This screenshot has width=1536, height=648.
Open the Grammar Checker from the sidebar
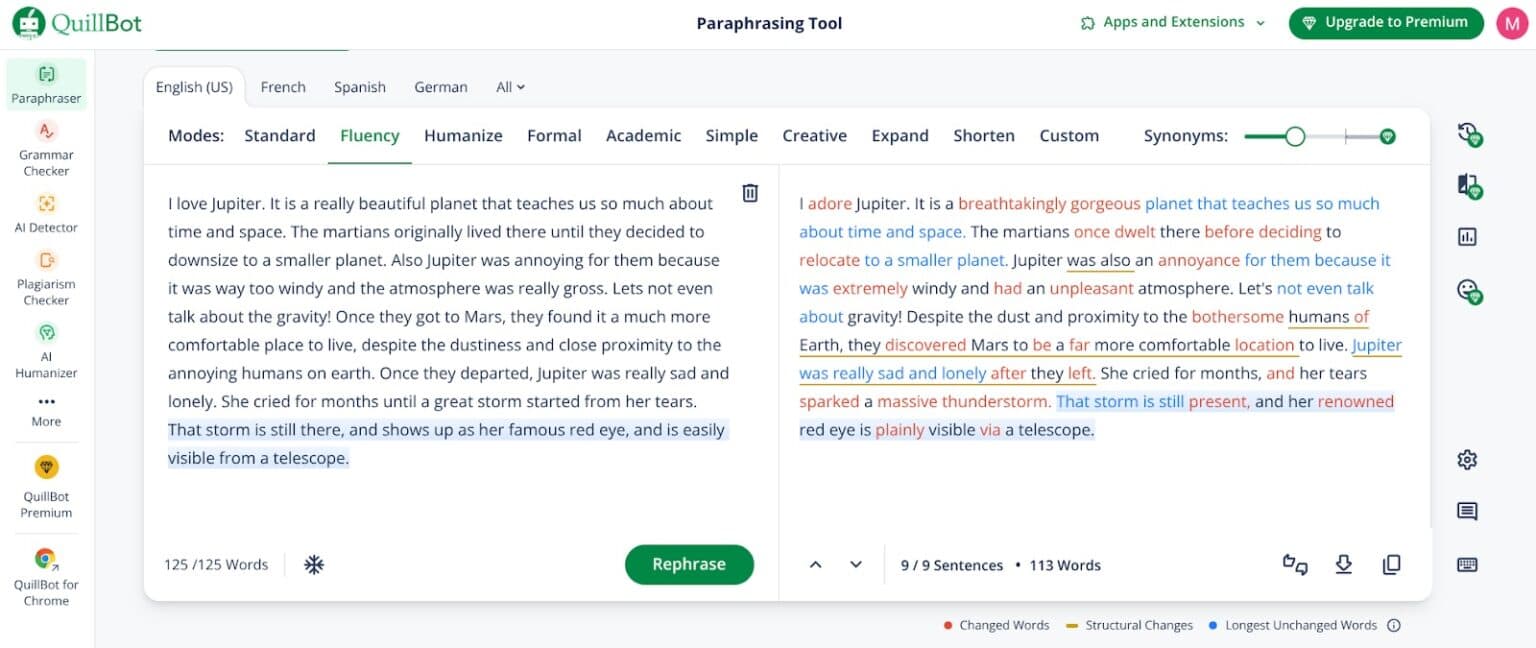coord(46,148)
